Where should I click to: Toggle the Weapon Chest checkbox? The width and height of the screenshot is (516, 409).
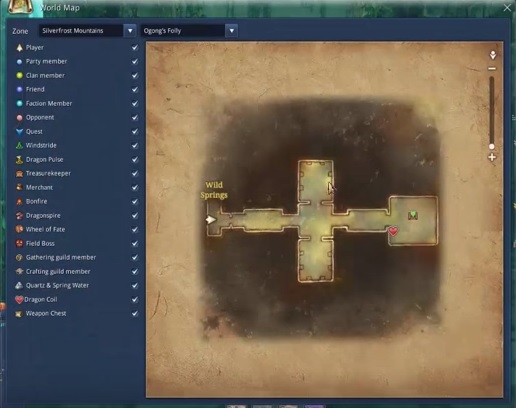pyautogui.click(x=135, y=314)
